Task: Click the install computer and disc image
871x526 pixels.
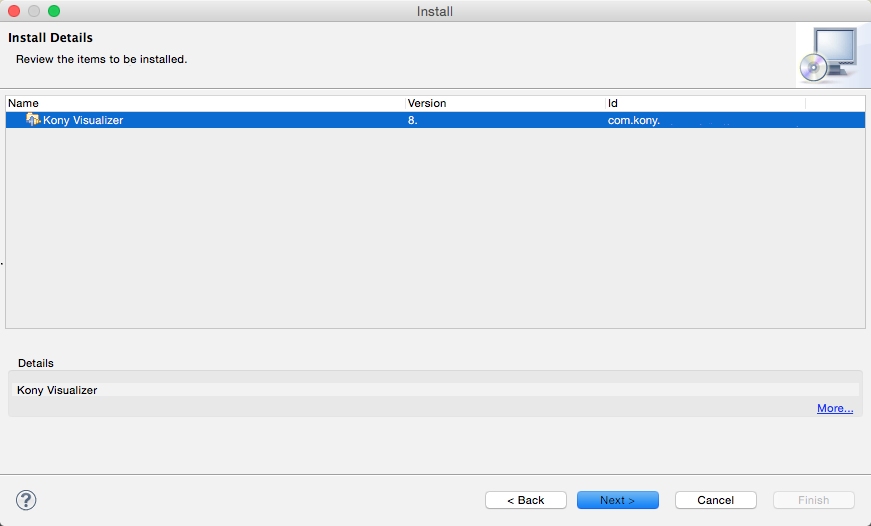Action: [829, 55]
